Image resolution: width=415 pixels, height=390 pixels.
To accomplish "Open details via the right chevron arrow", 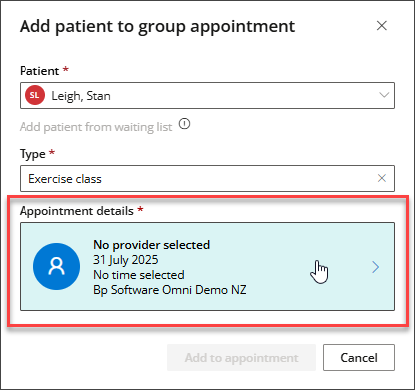I will [x=375, y=267].
